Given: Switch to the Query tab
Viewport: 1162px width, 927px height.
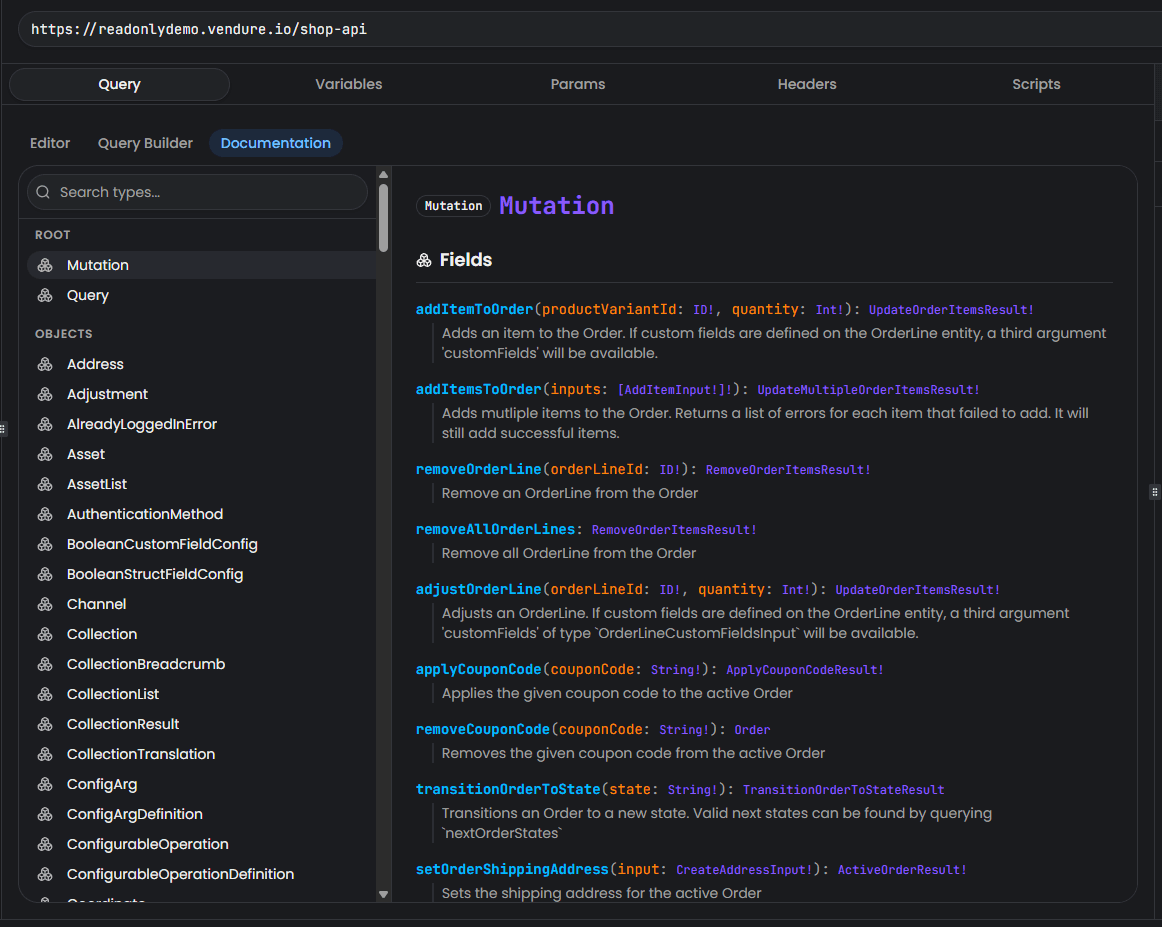Looking at the screenshot, I should [119, 84].
